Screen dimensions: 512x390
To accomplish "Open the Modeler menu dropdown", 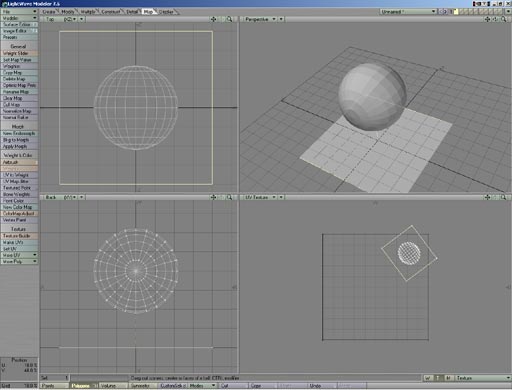I will [19, 18].
